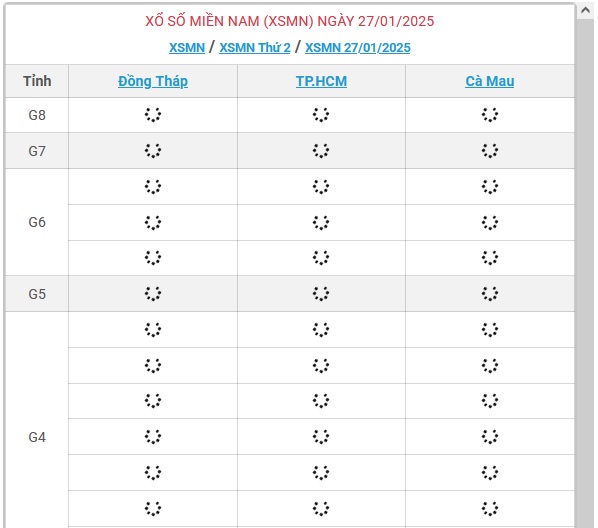This screenshot has width=598, height=528.
Task: Open the XSMN breadcrumb link
Action: [187, 48]
